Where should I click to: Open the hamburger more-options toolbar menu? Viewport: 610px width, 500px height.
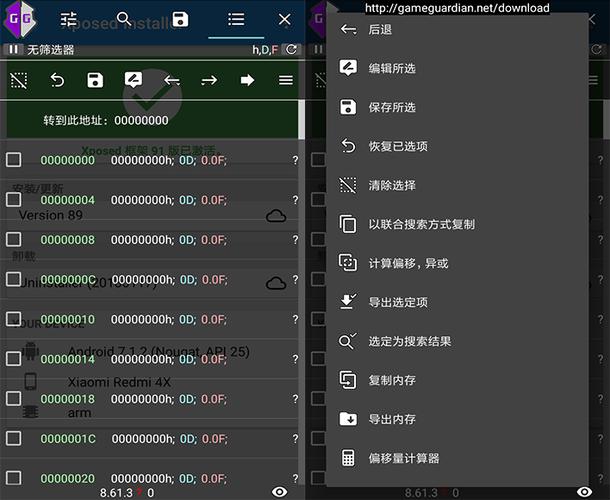tap(286, 81)
